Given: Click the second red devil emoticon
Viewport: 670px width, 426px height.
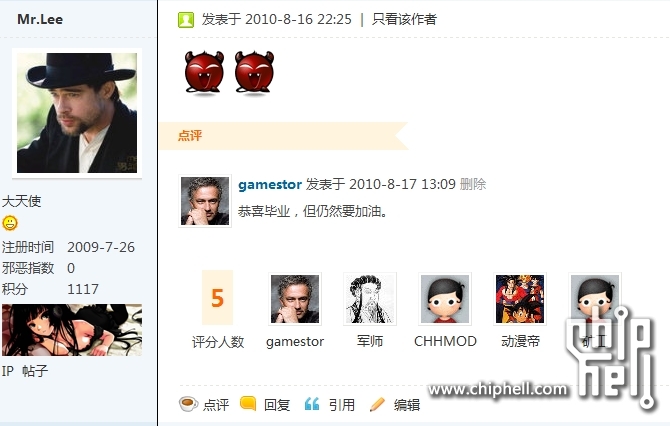Looking at the screenshot, I should [x=254, y=72].
